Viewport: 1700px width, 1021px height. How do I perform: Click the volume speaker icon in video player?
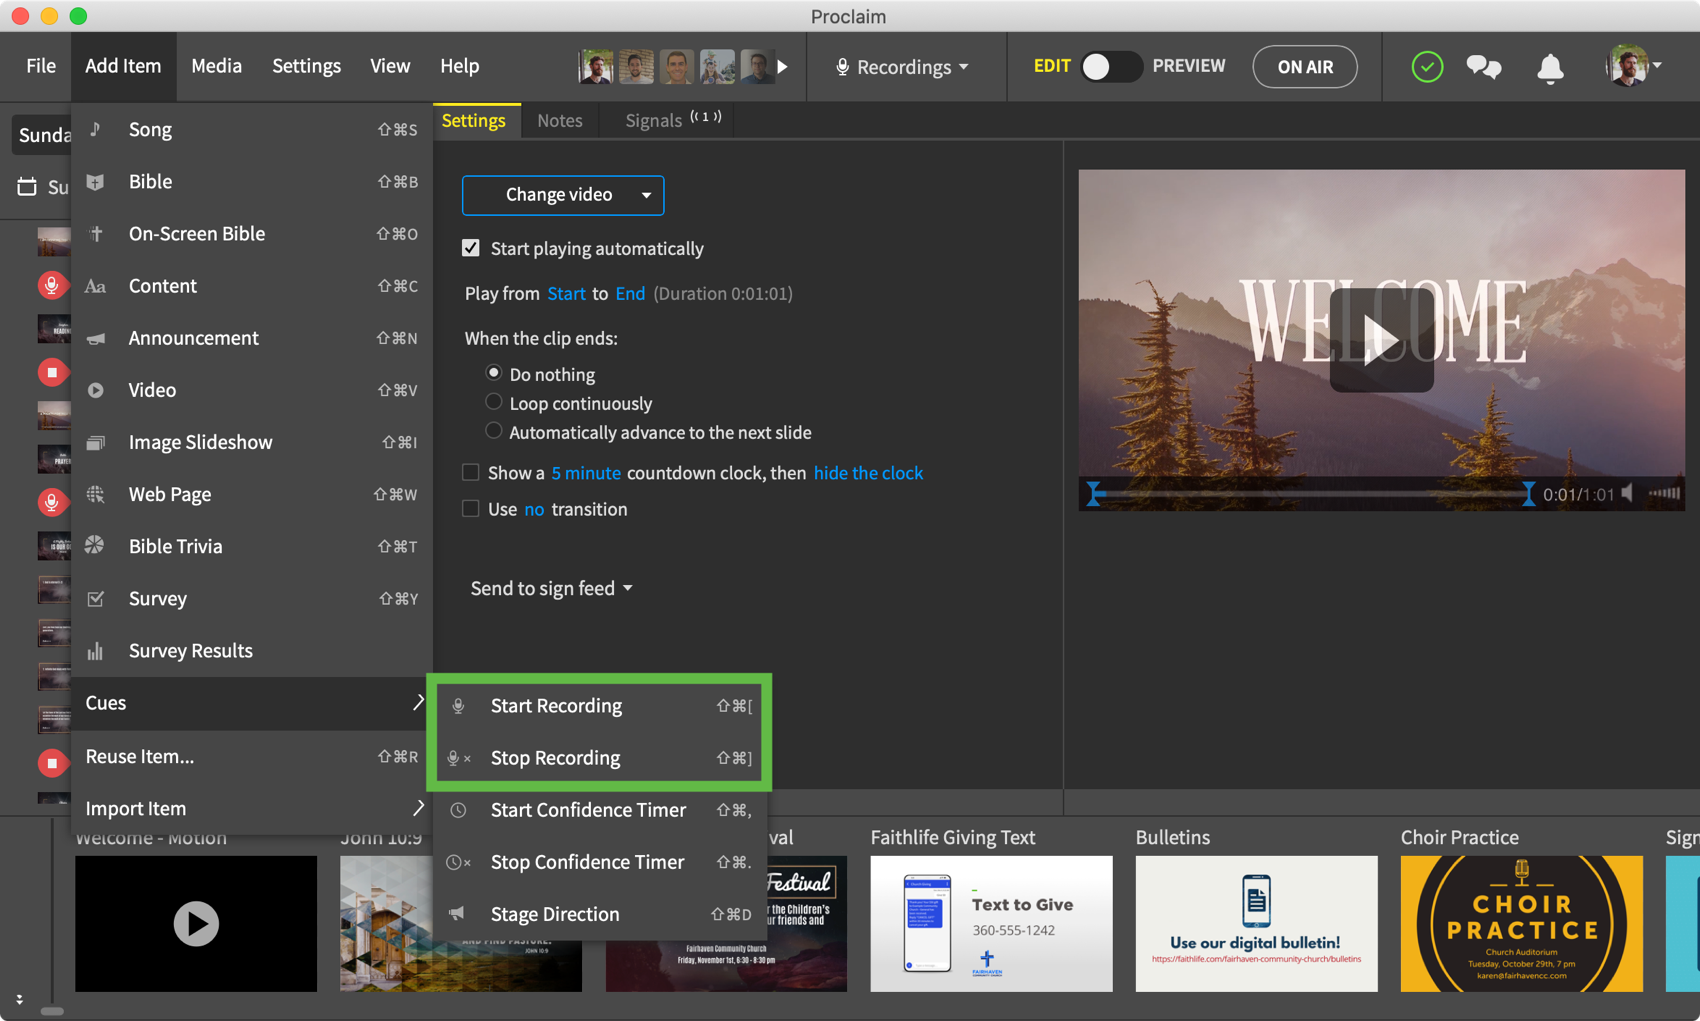click(1629, 493)
